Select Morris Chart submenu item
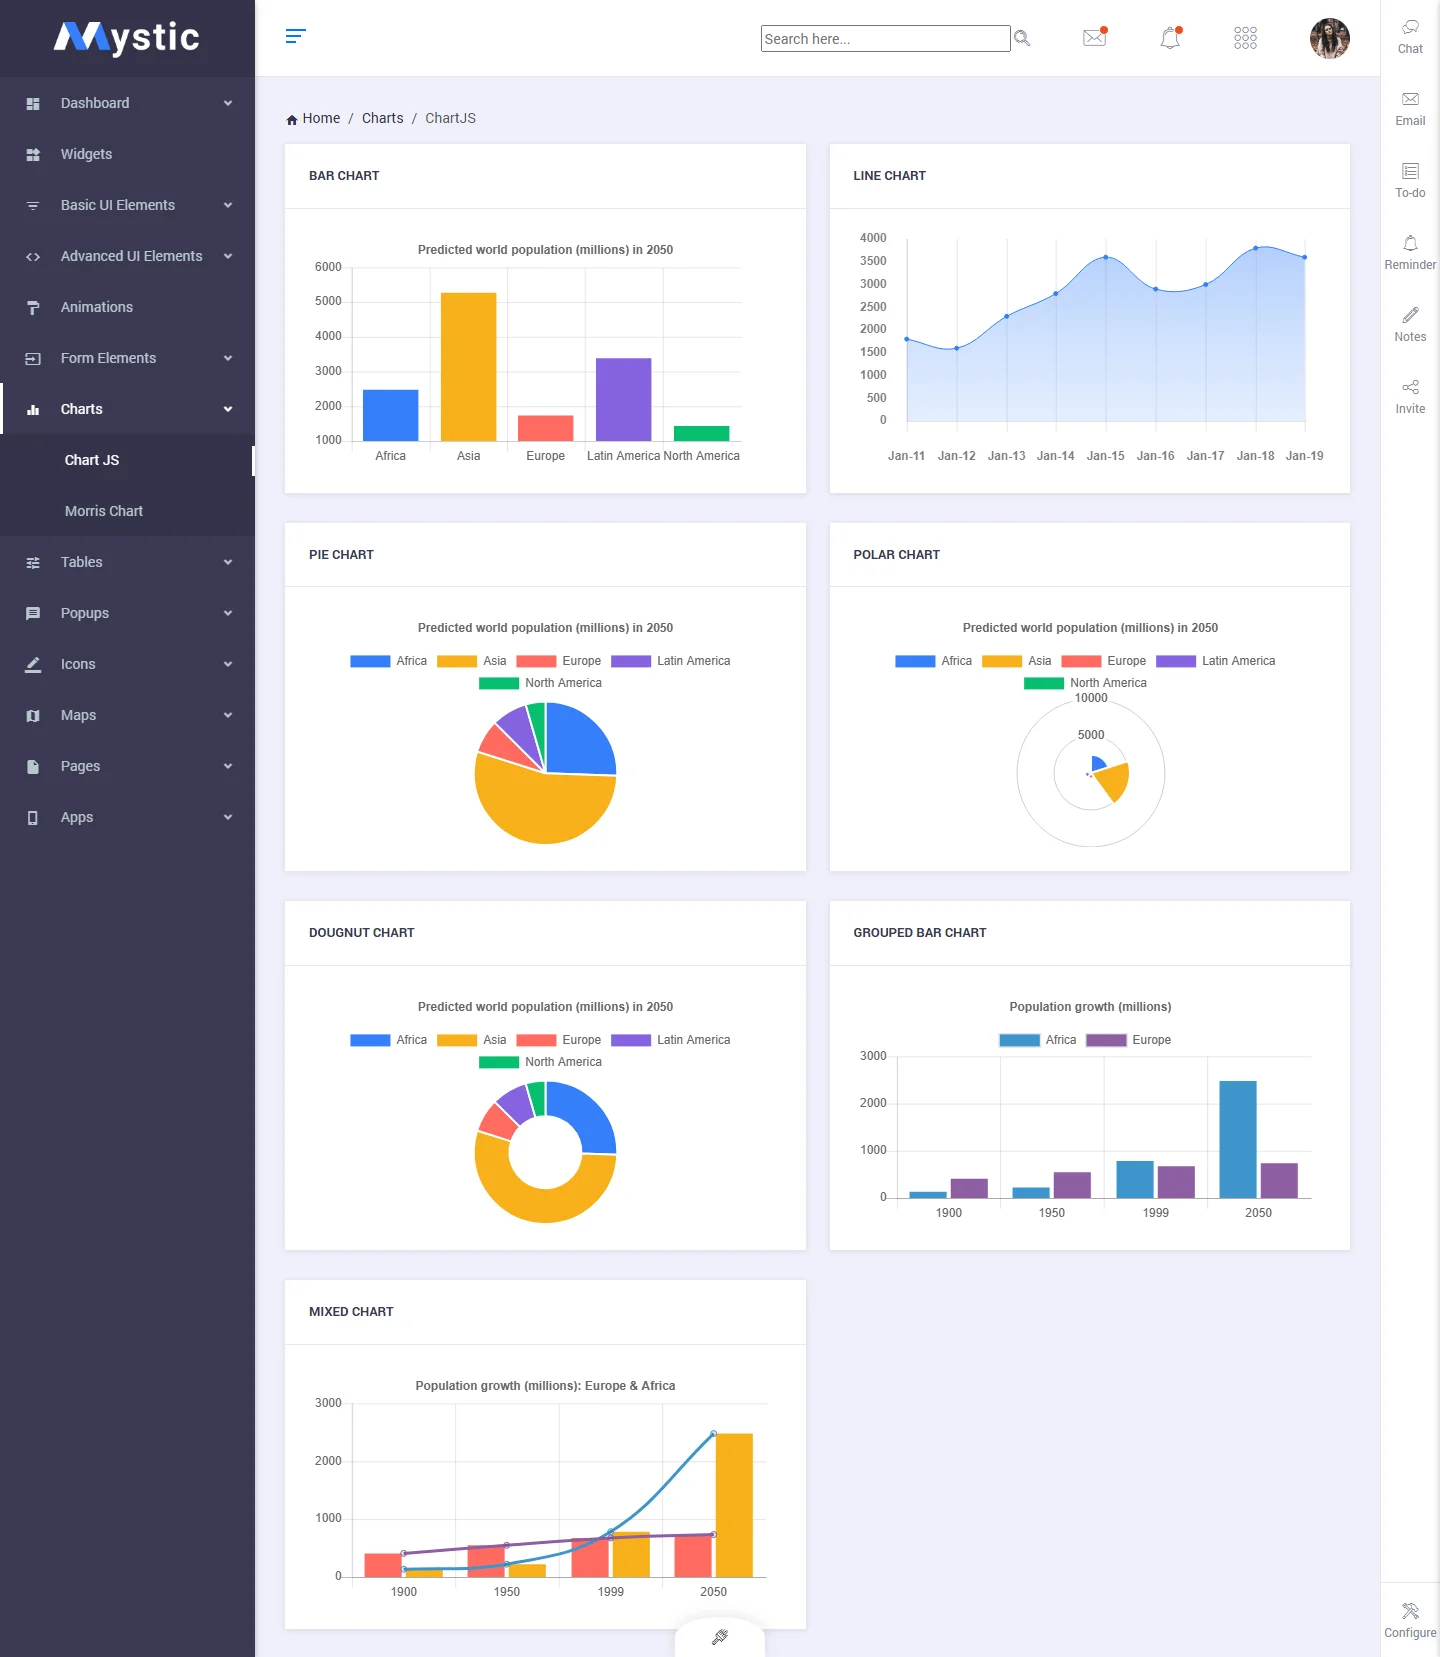The height and width of the screenshot is (1657, 1440). pyautogui.click(x=104, y=511)
